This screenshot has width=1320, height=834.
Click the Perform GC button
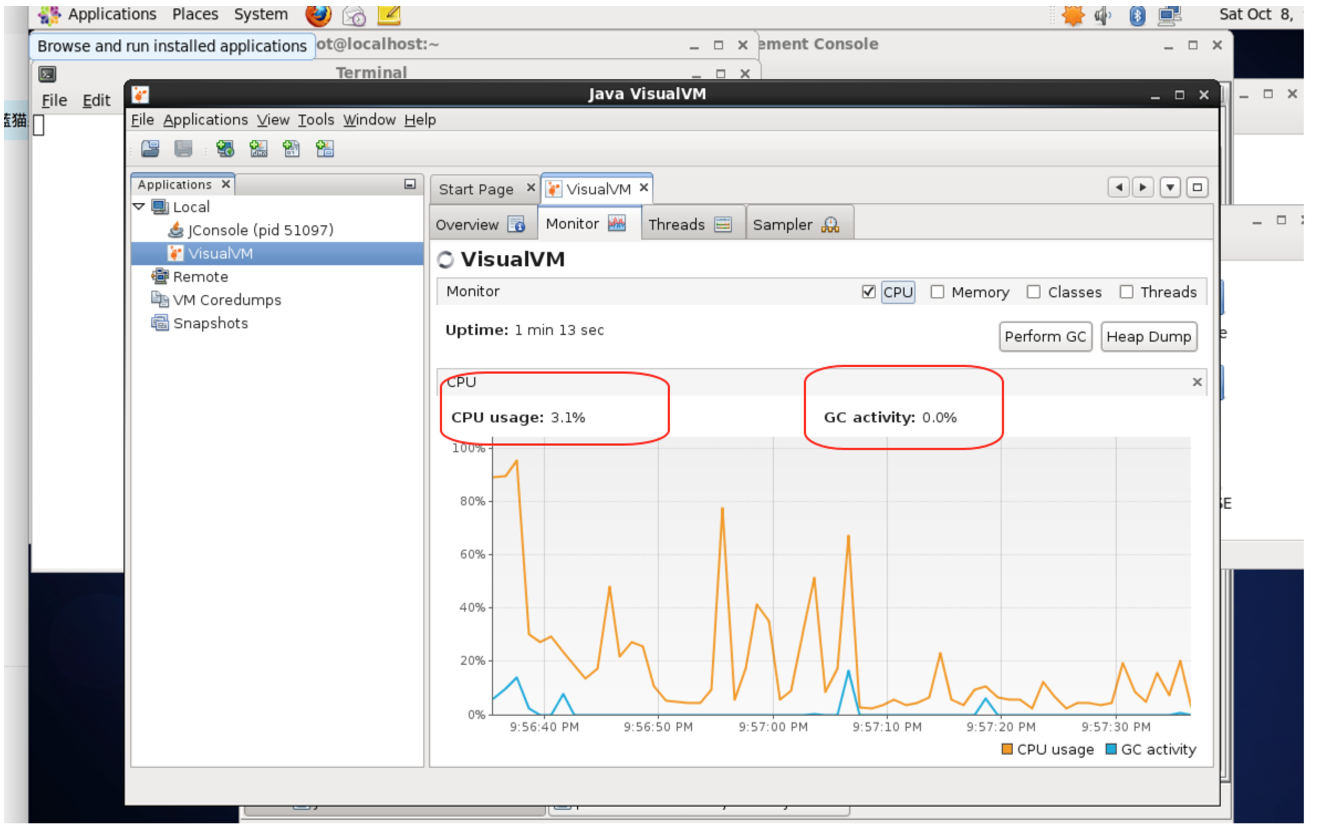[x=1045, y=337]
